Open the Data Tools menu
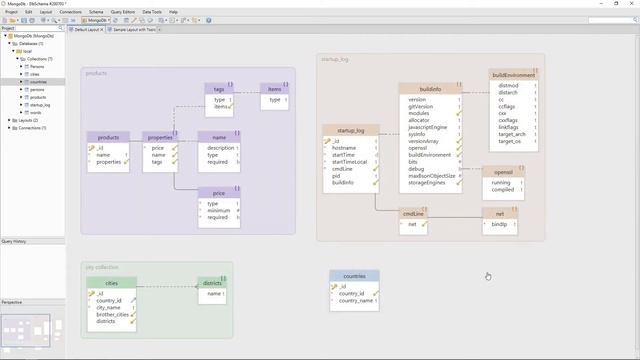Image resolution: width=640 pixels, height=360 pixels. (x=152, y=12)
